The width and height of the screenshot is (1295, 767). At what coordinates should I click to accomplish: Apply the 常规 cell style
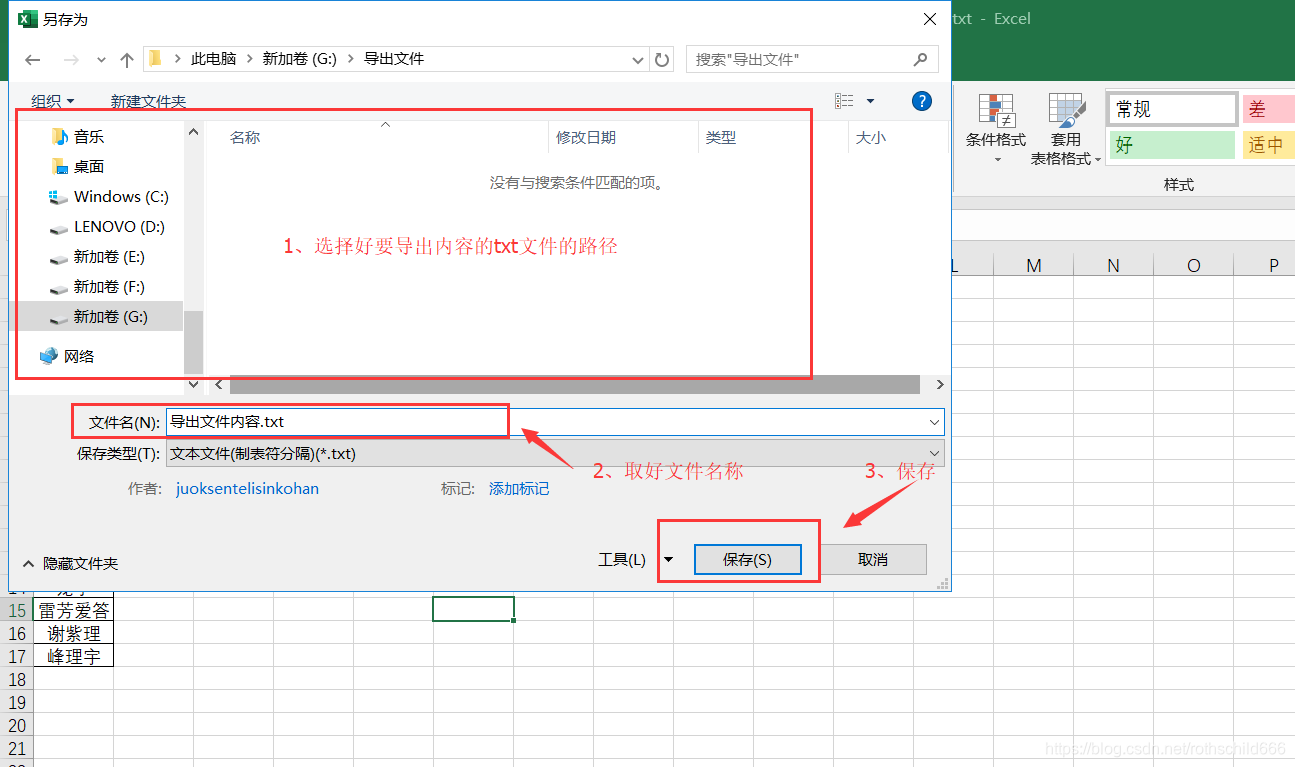pos(1172,109)
